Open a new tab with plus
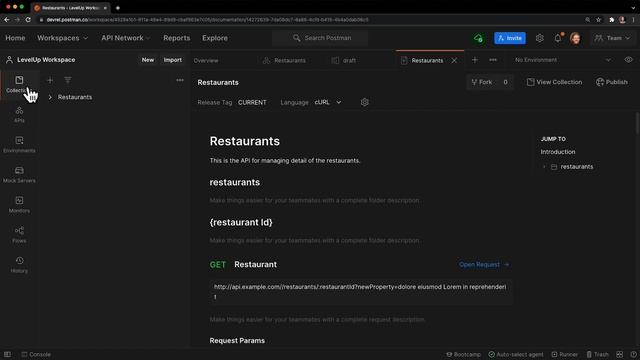640x360 pixels. click(475, 60)
